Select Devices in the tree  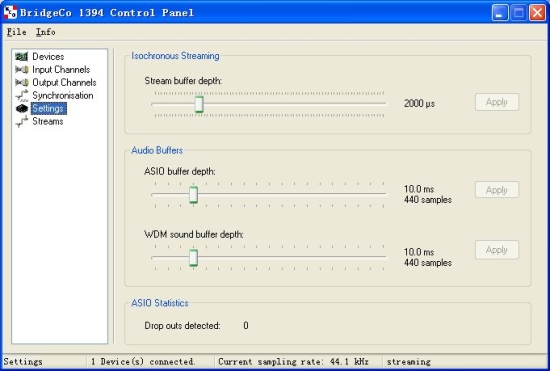[x=48, y=56]
